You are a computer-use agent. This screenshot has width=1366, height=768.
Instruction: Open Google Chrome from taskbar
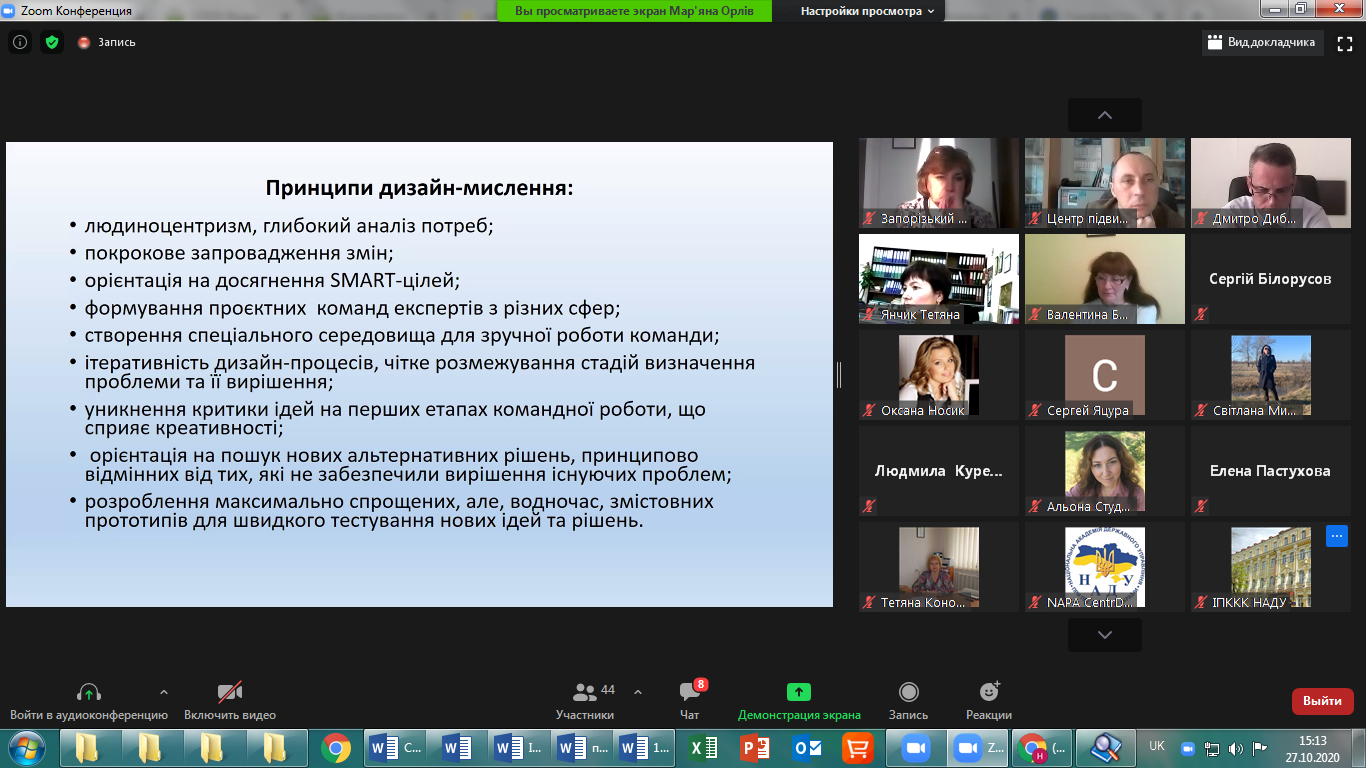[x=335, y=748]
